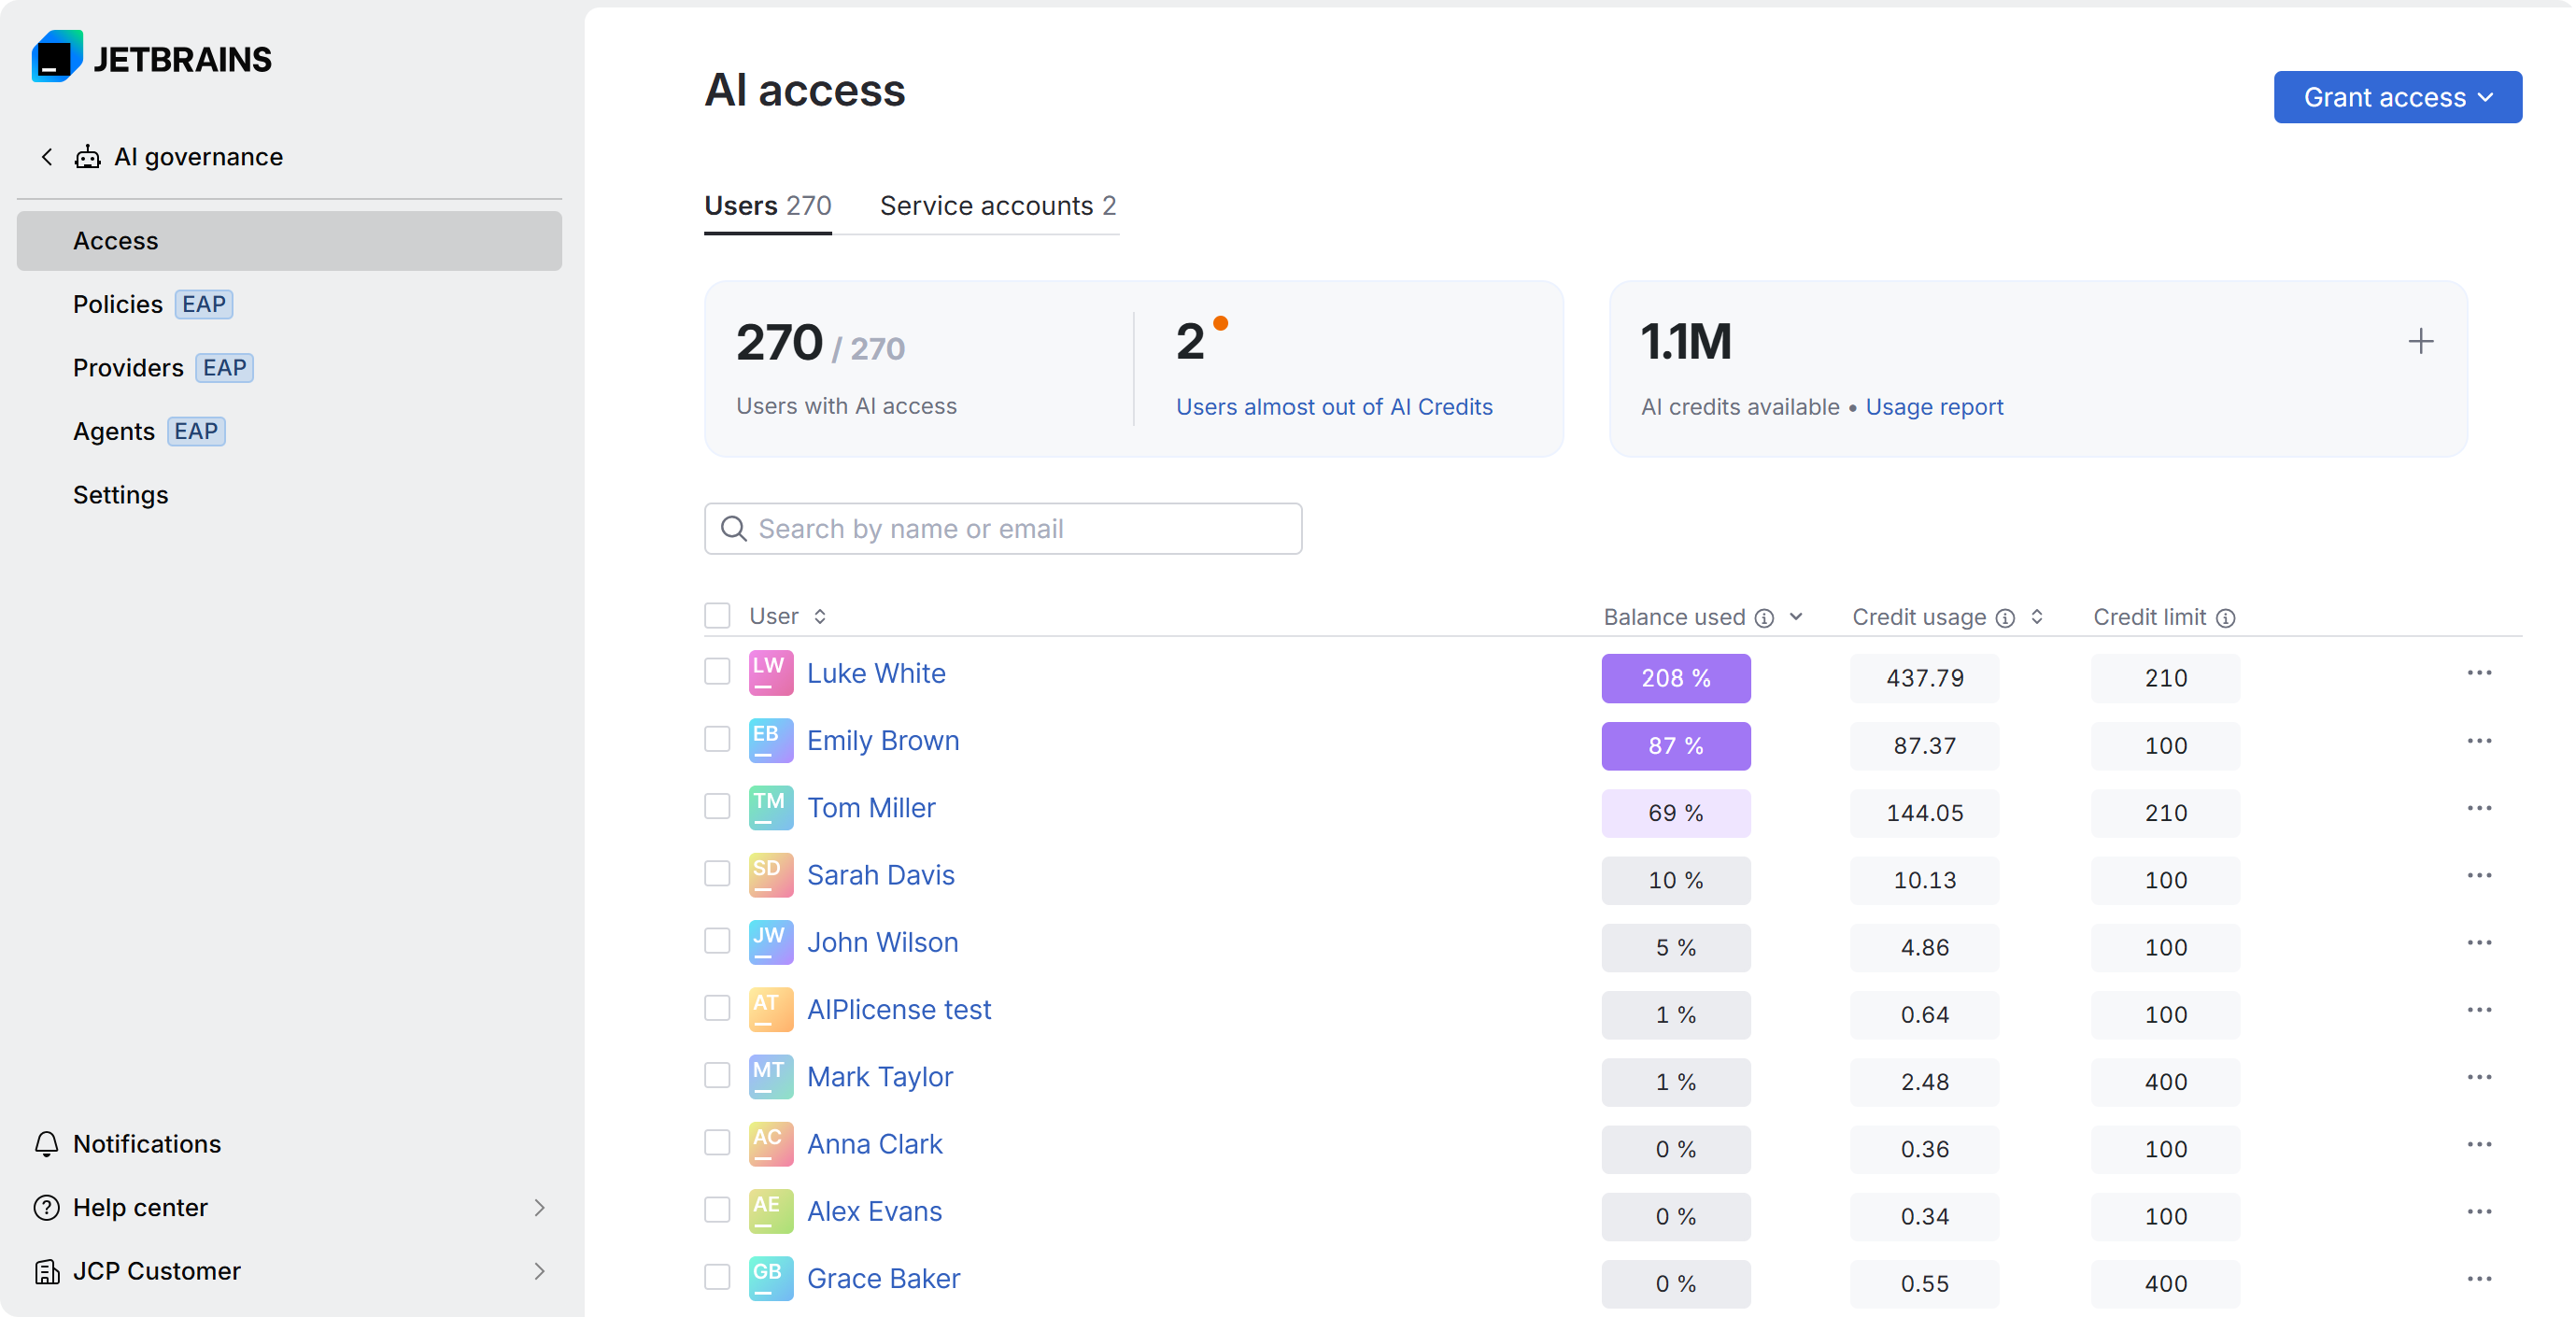The width and height of the screenshot is (2576, 1317).
Task: Check the box for Anna Clark
Action: click(717, 1142)
